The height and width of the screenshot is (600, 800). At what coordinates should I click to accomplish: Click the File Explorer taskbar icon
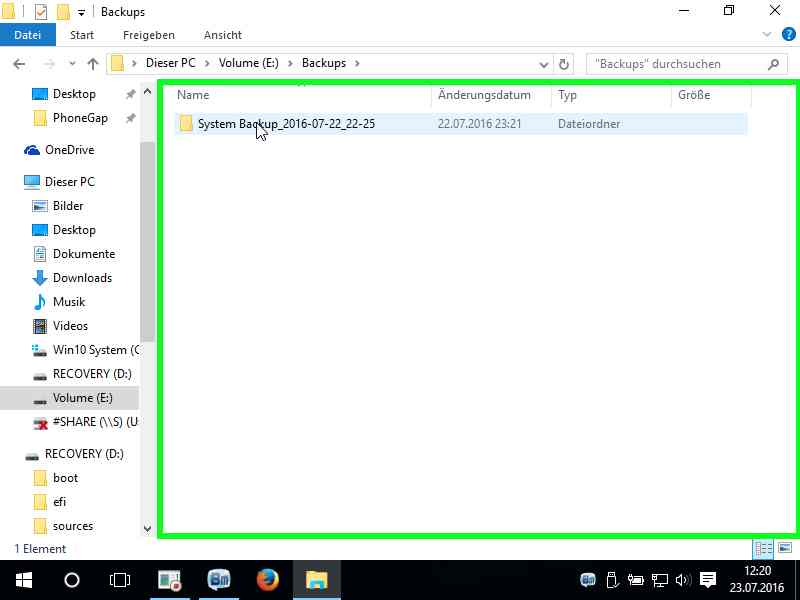[x=316, y=580]
